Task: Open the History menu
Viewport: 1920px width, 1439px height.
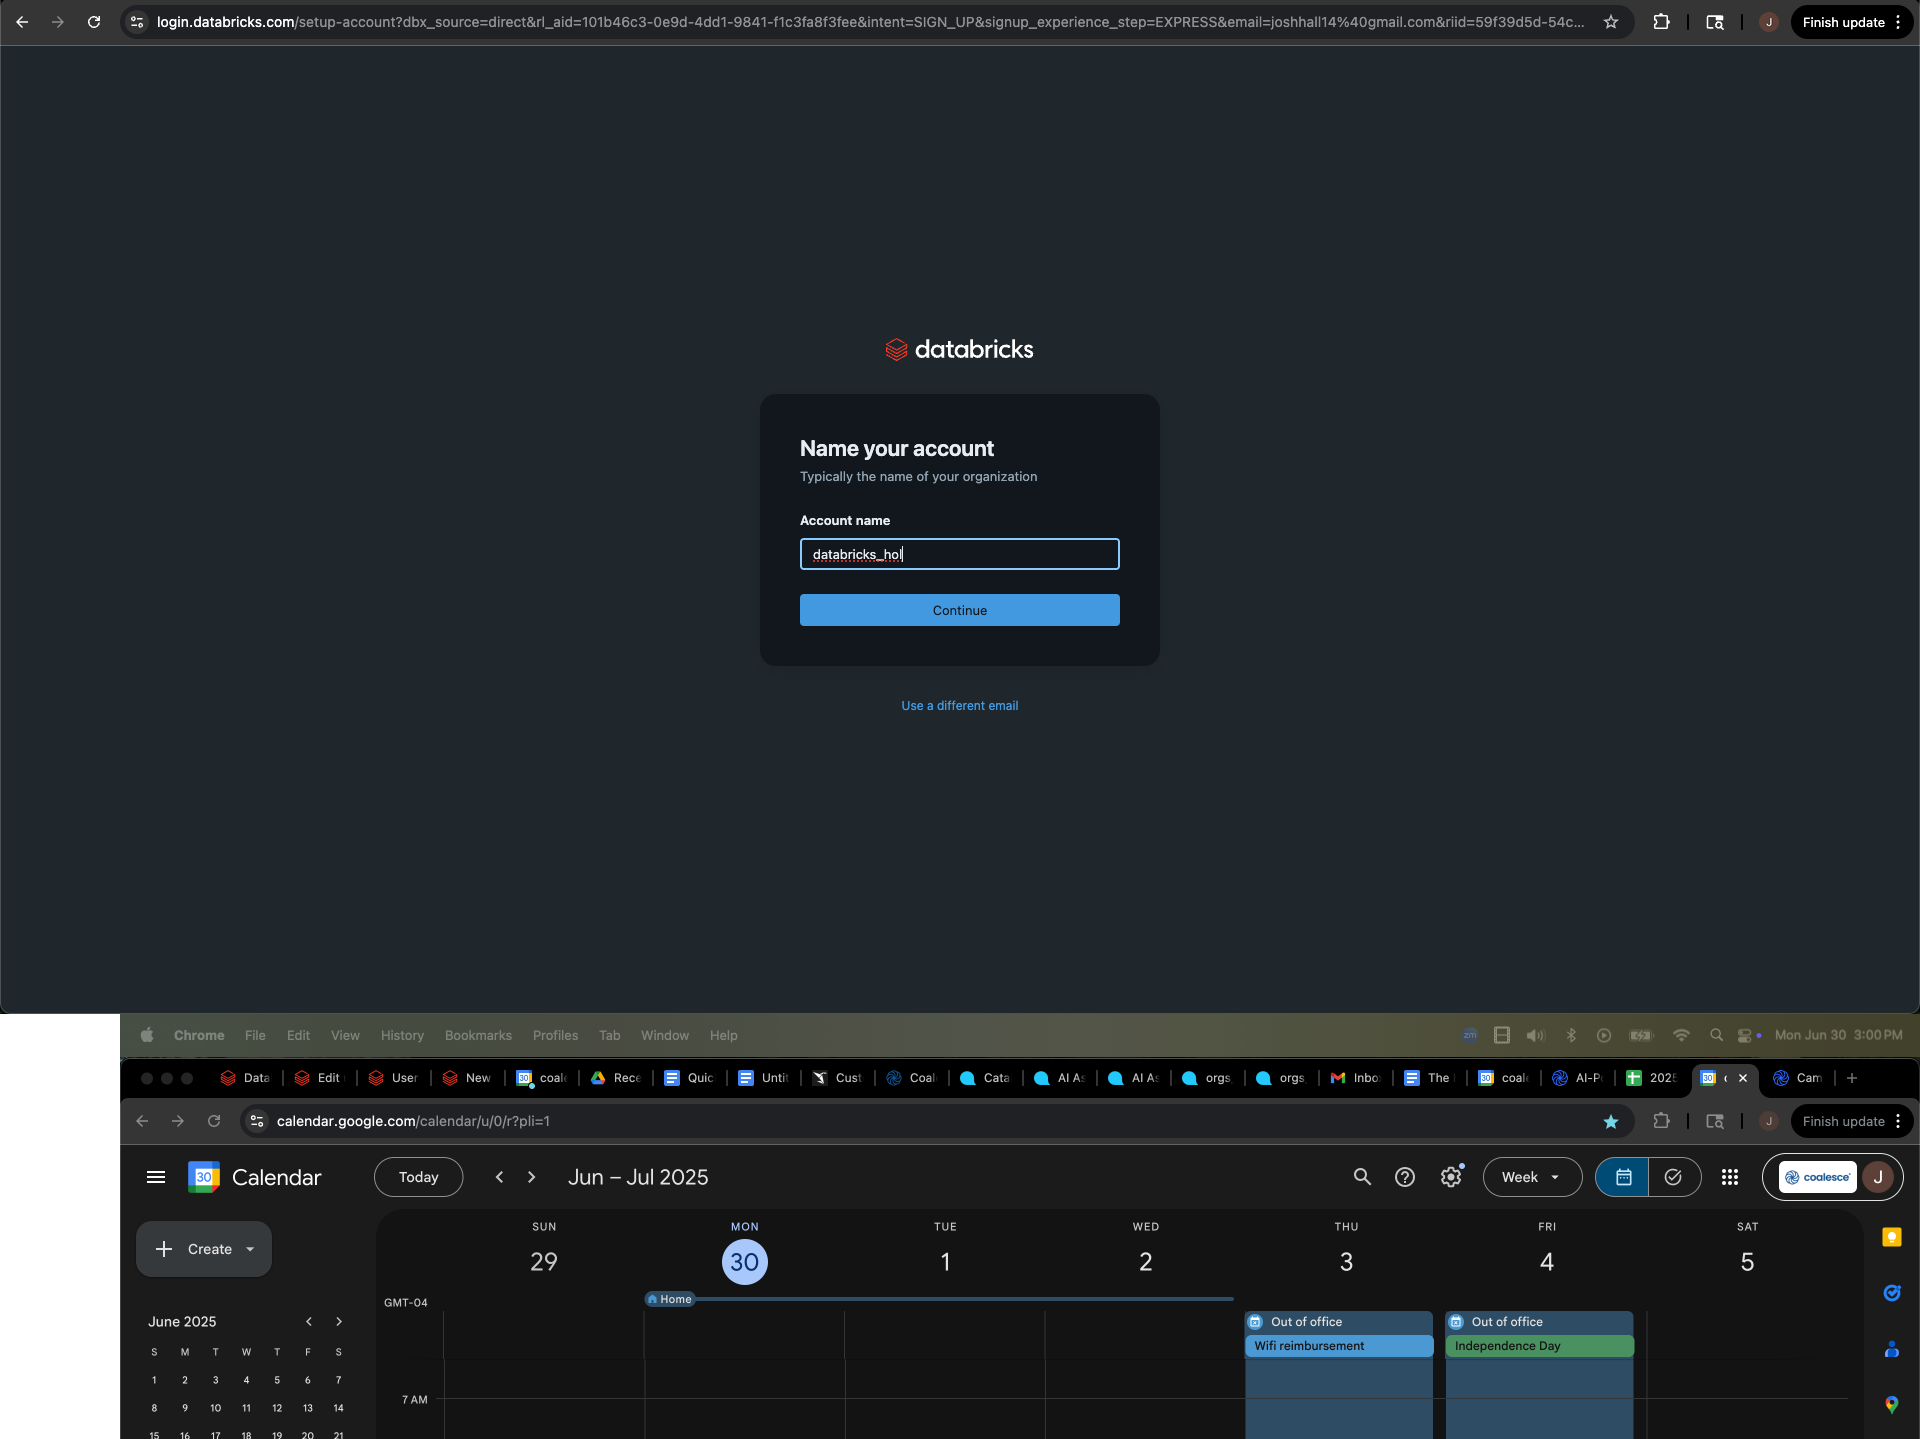Action: click(x=402, y=1035)
